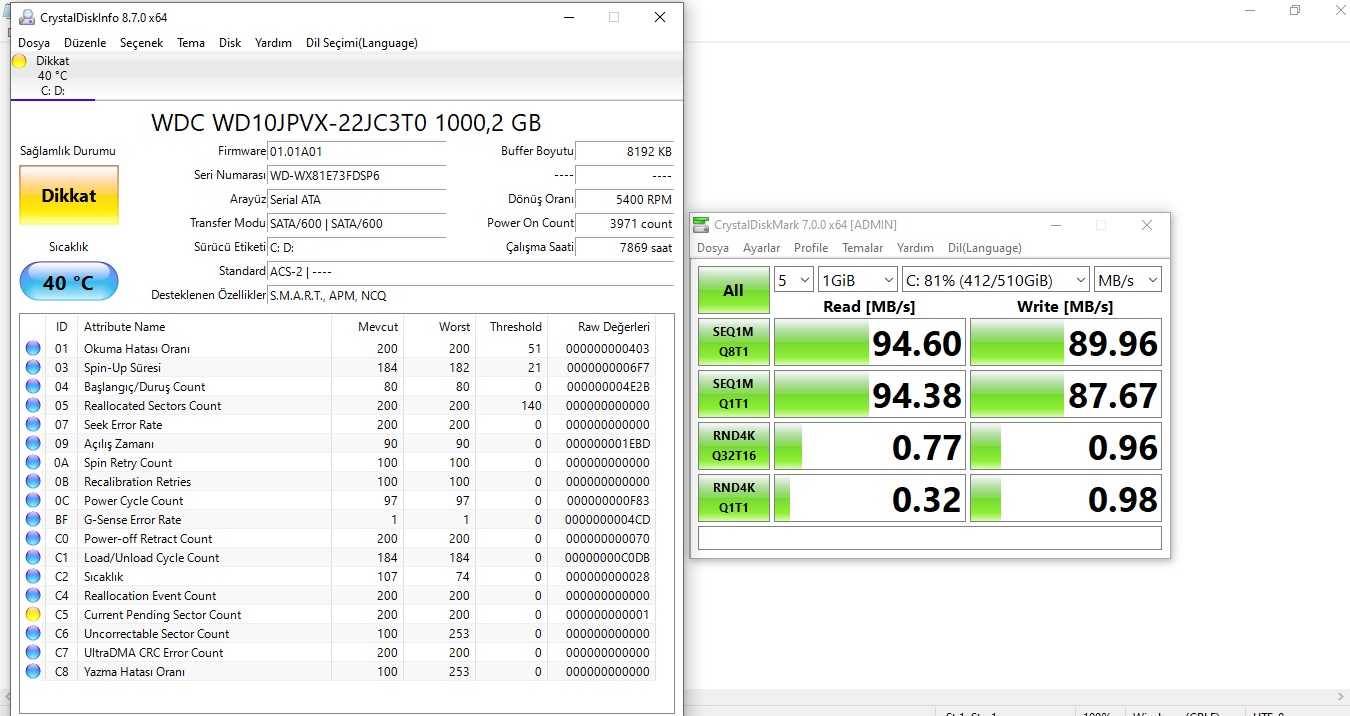The image size is (1350, 716).
Task: Click status circle for Load/Unload Cycle Count row
Action: [33, 558]
